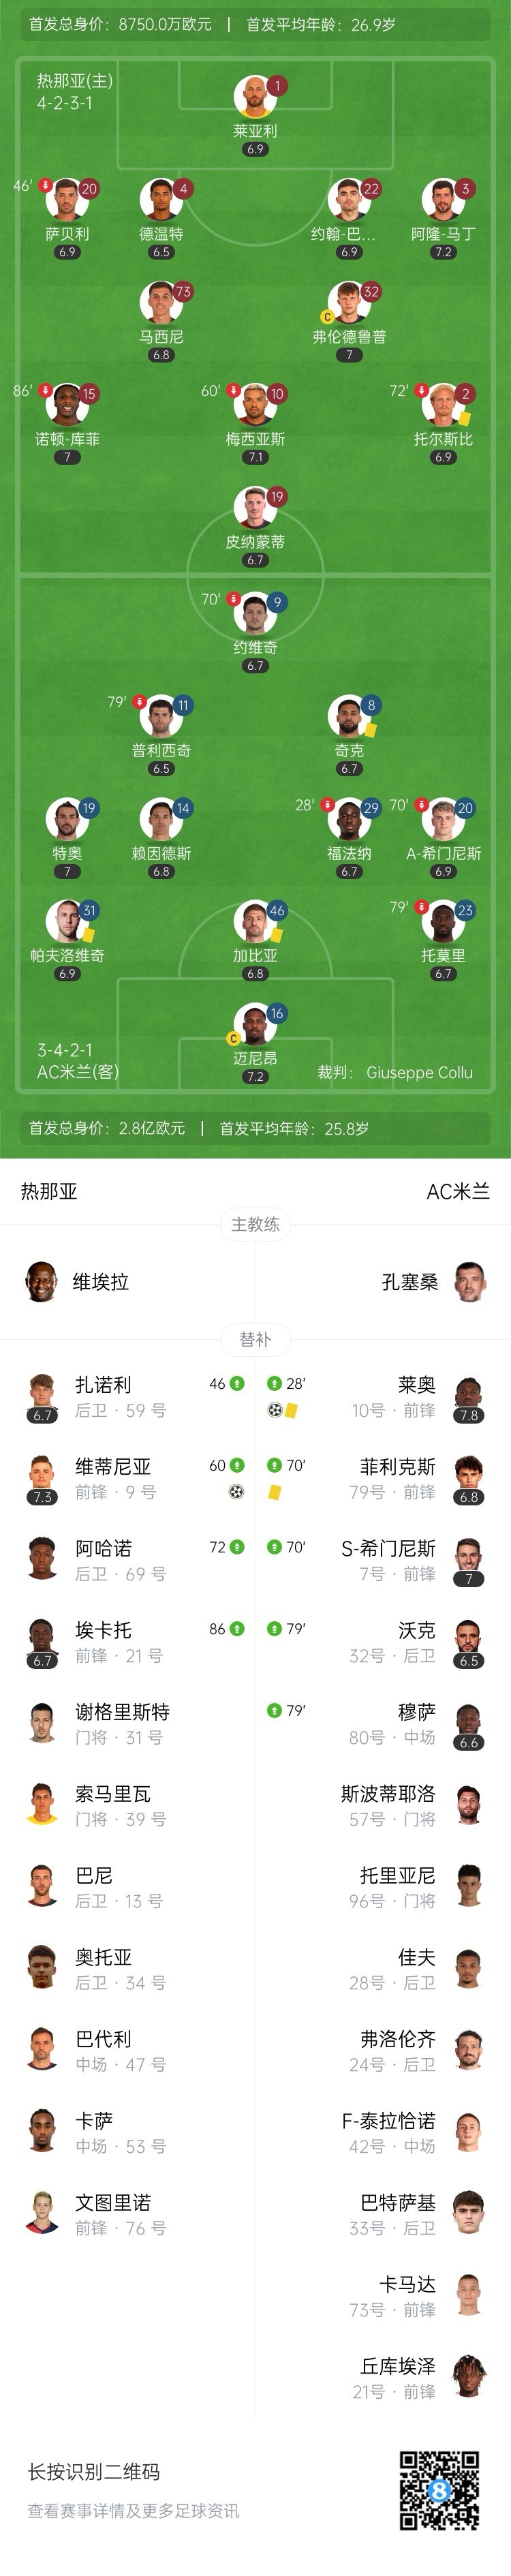The height and width of the screenshot is (2576, 511).
Task: Tap the captain badge on 迈尼昂
Action: click(x=234, y=1038)
